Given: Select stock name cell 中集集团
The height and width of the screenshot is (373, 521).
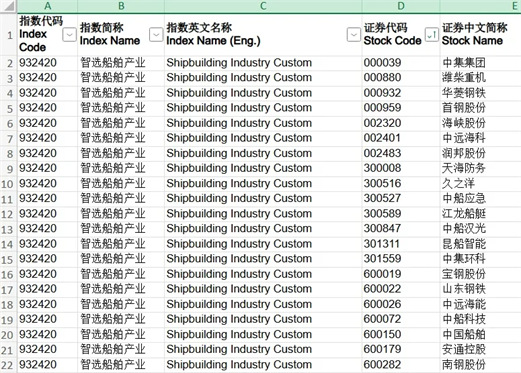Looking at the screenshot, I should (x=480, y=63).
